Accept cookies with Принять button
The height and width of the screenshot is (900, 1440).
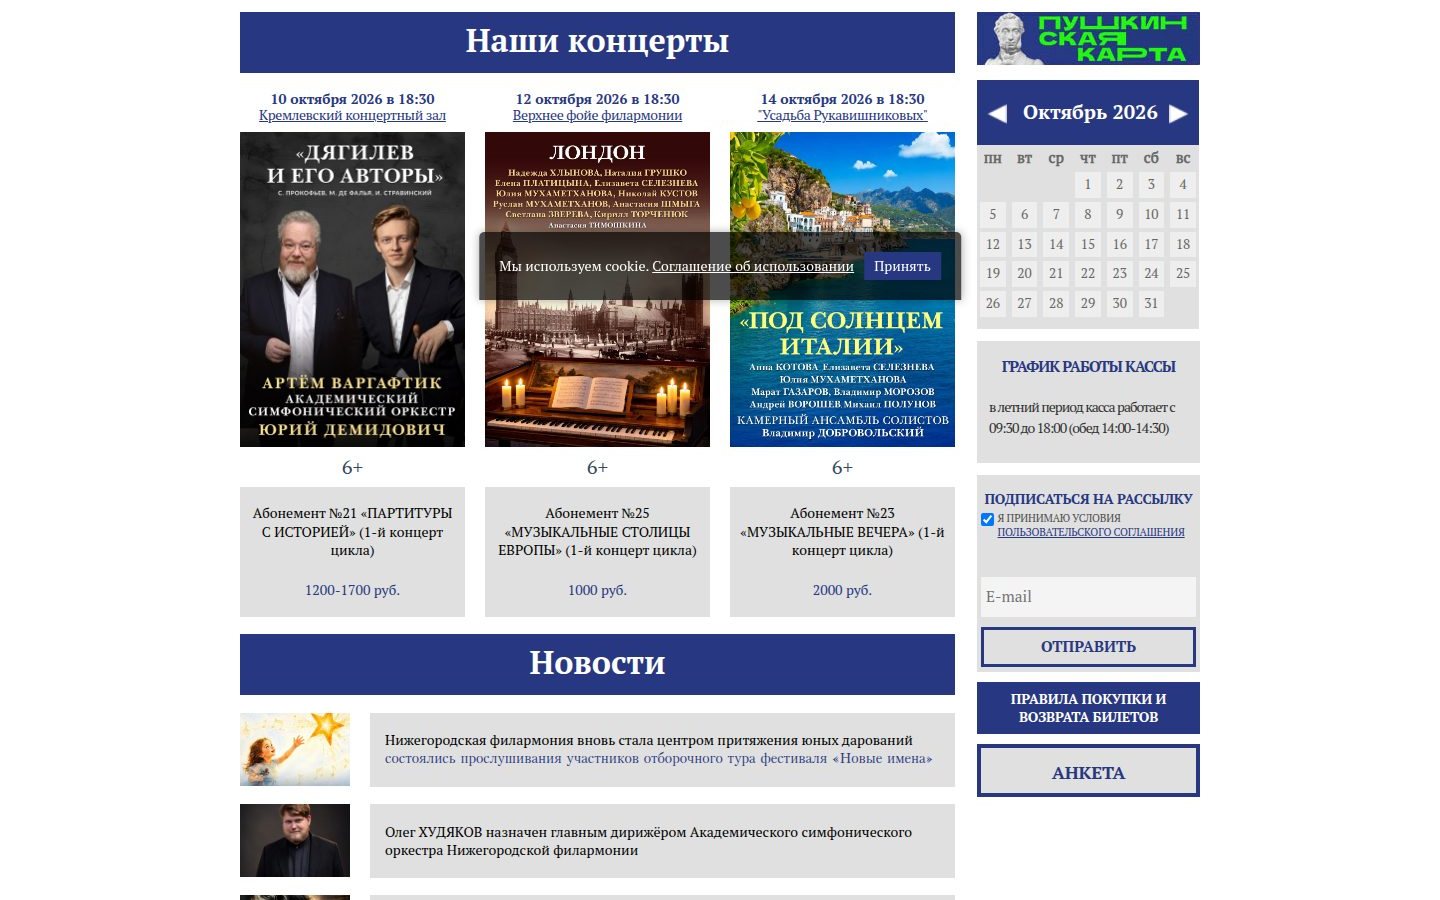[902, 266]
